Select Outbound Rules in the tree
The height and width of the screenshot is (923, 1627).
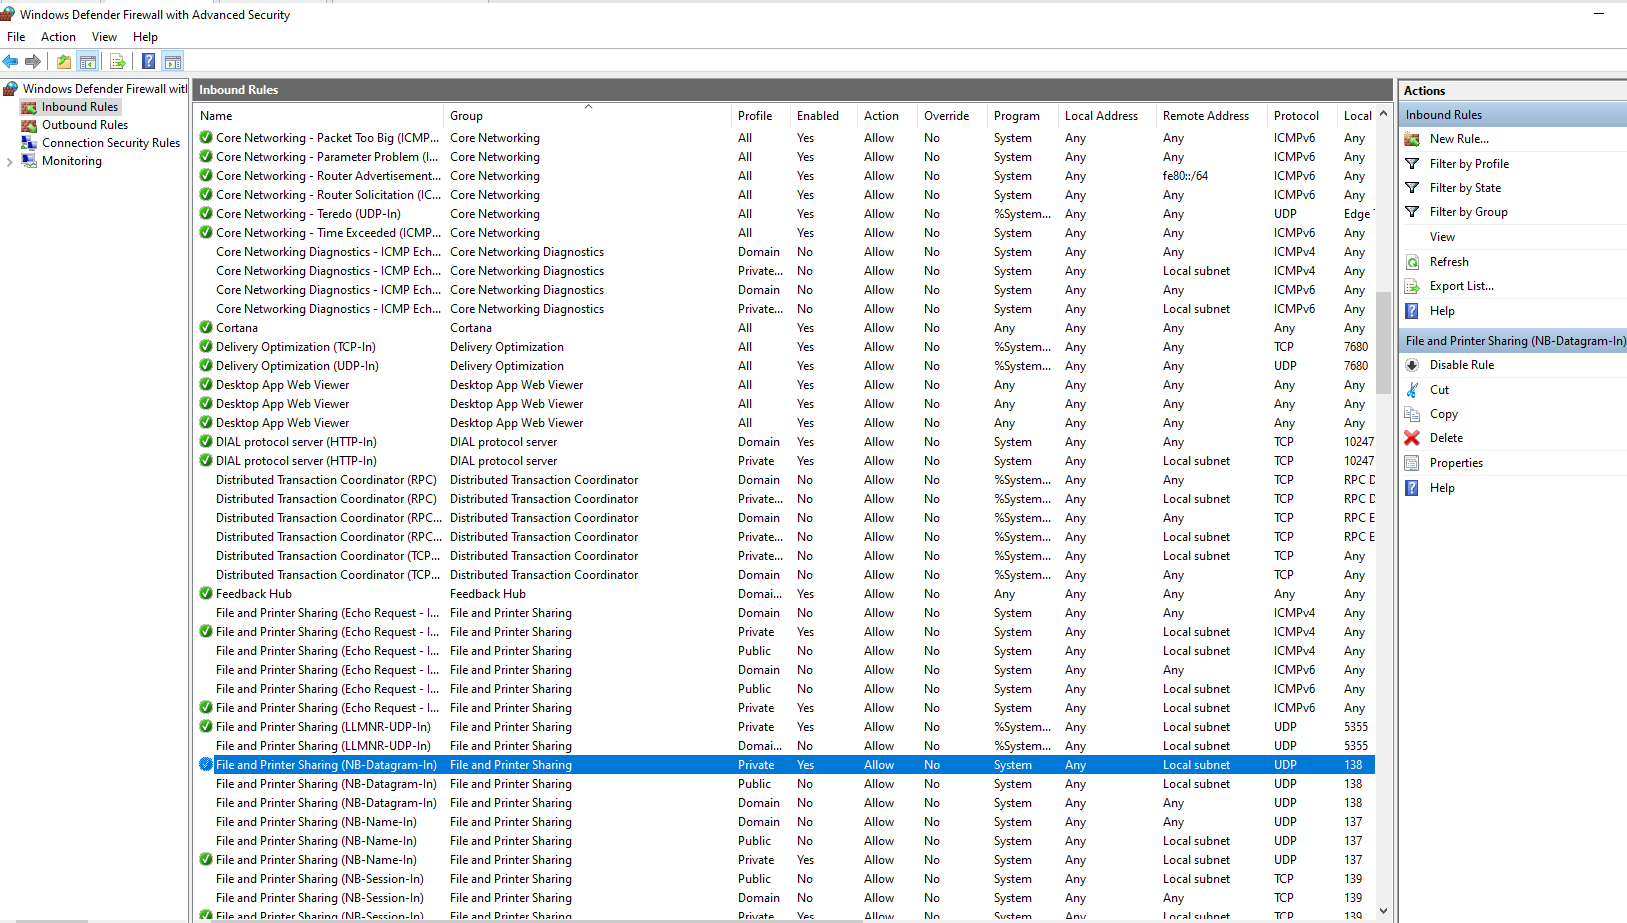coord(85,125)
